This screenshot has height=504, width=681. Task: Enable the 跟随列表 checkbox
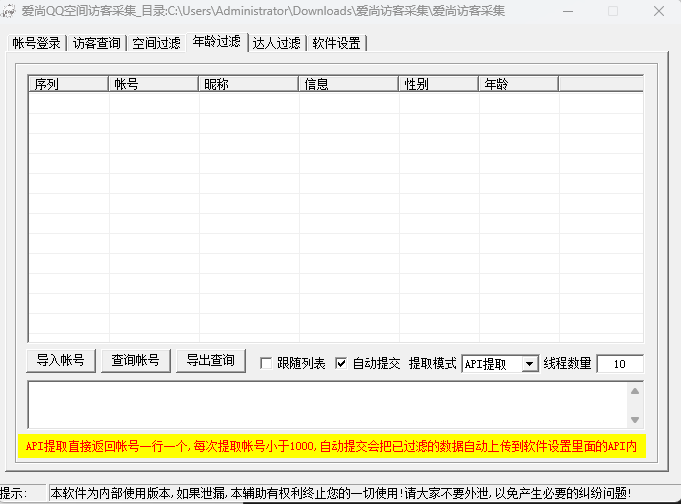(266, 364)
